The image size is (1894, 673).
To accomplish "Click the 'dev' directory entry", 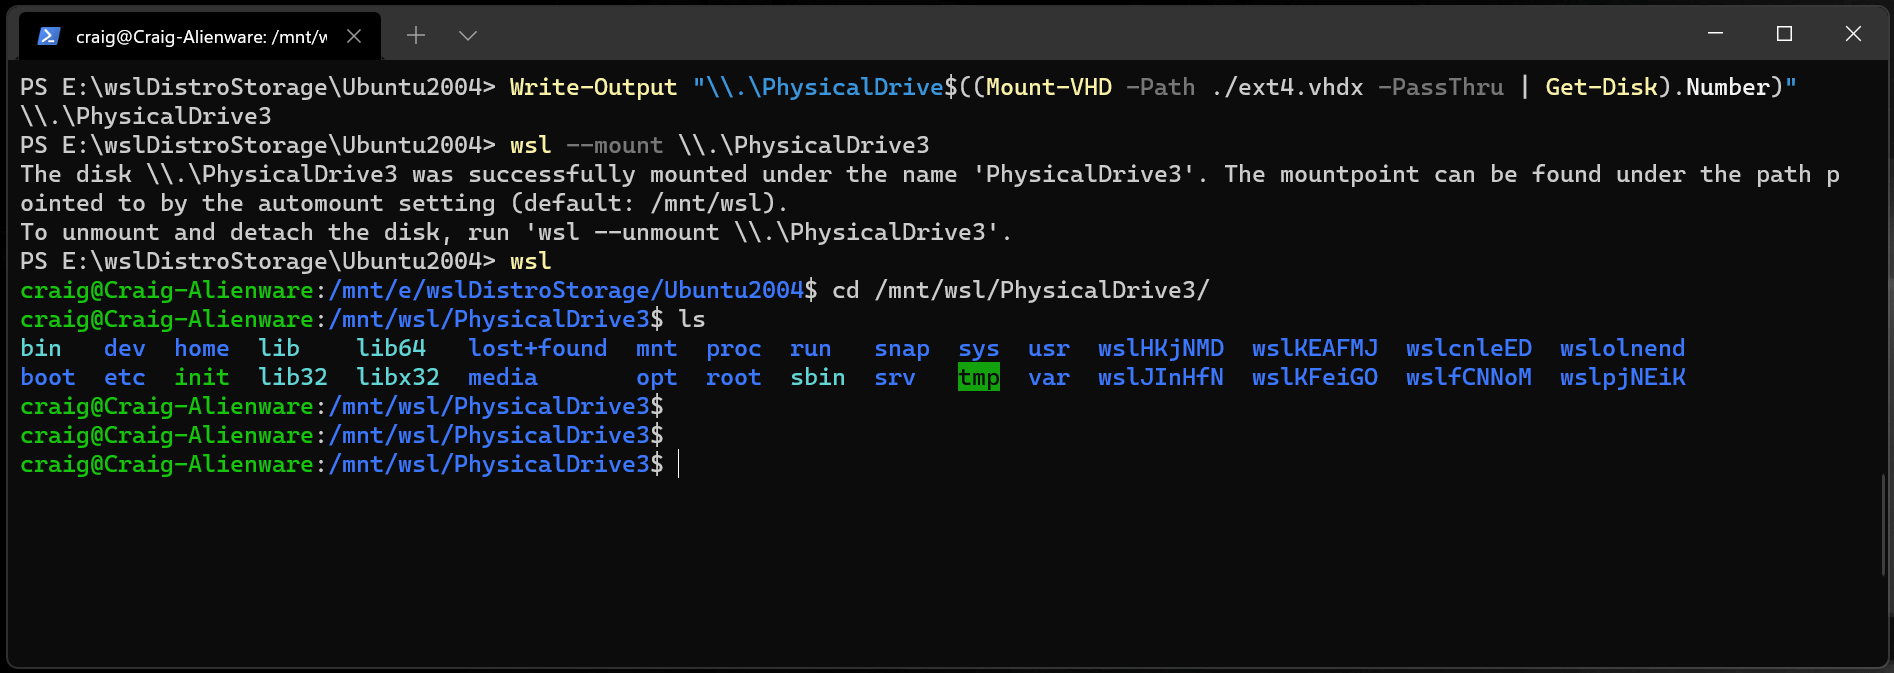I will coord(125,348).
